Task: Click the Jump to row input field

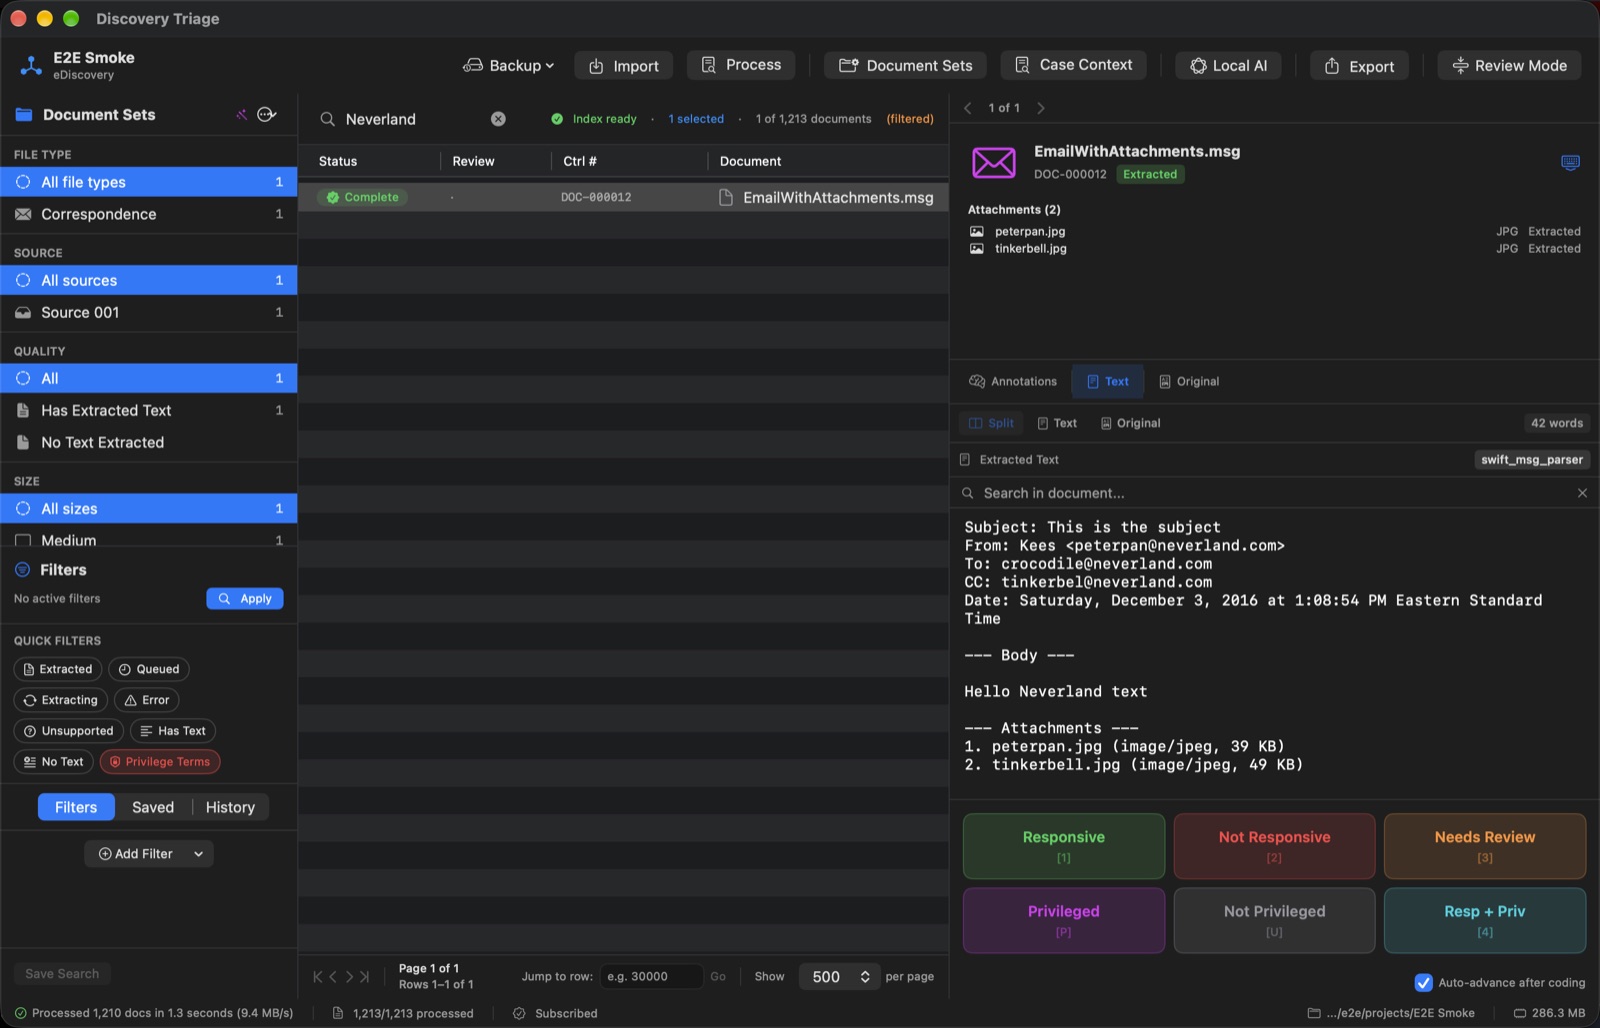Action: [650, 977]
